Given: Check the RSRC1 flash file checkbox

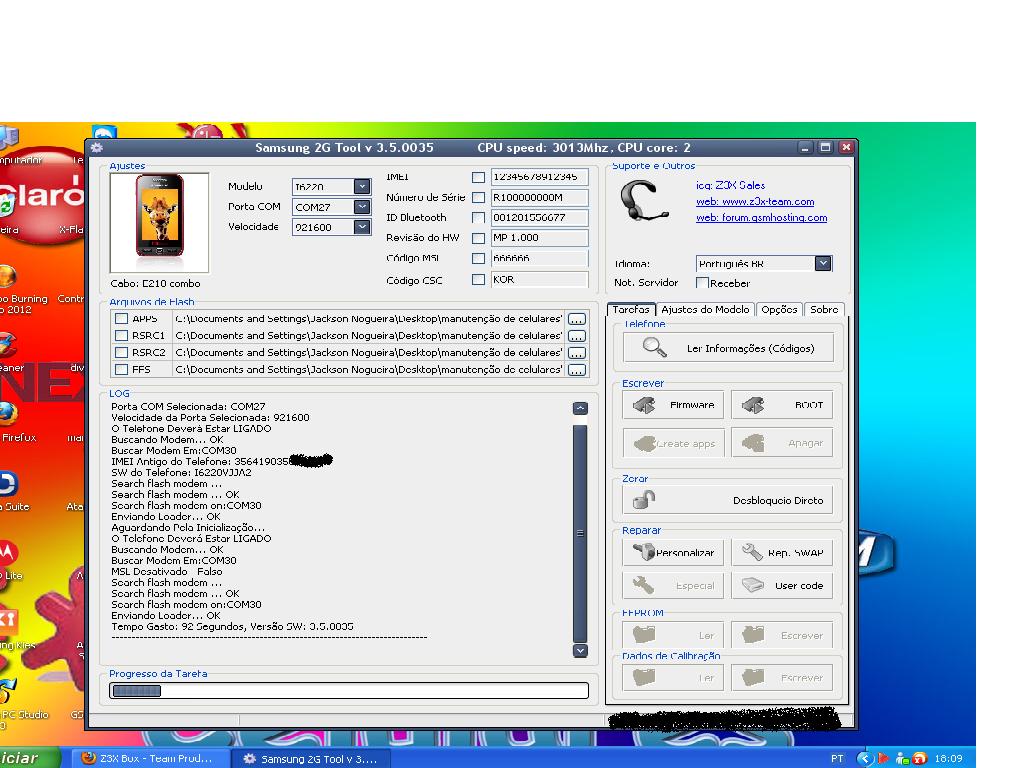Looking at the screenshot, I should pyautogui.click(x=121, y=336).
